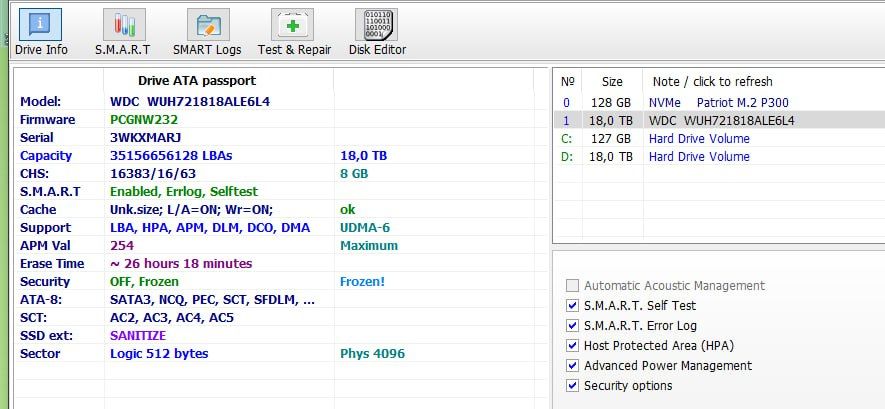Click the model value WDC WUH721818ALE6L4 in passport

click(x=190, y=102)
